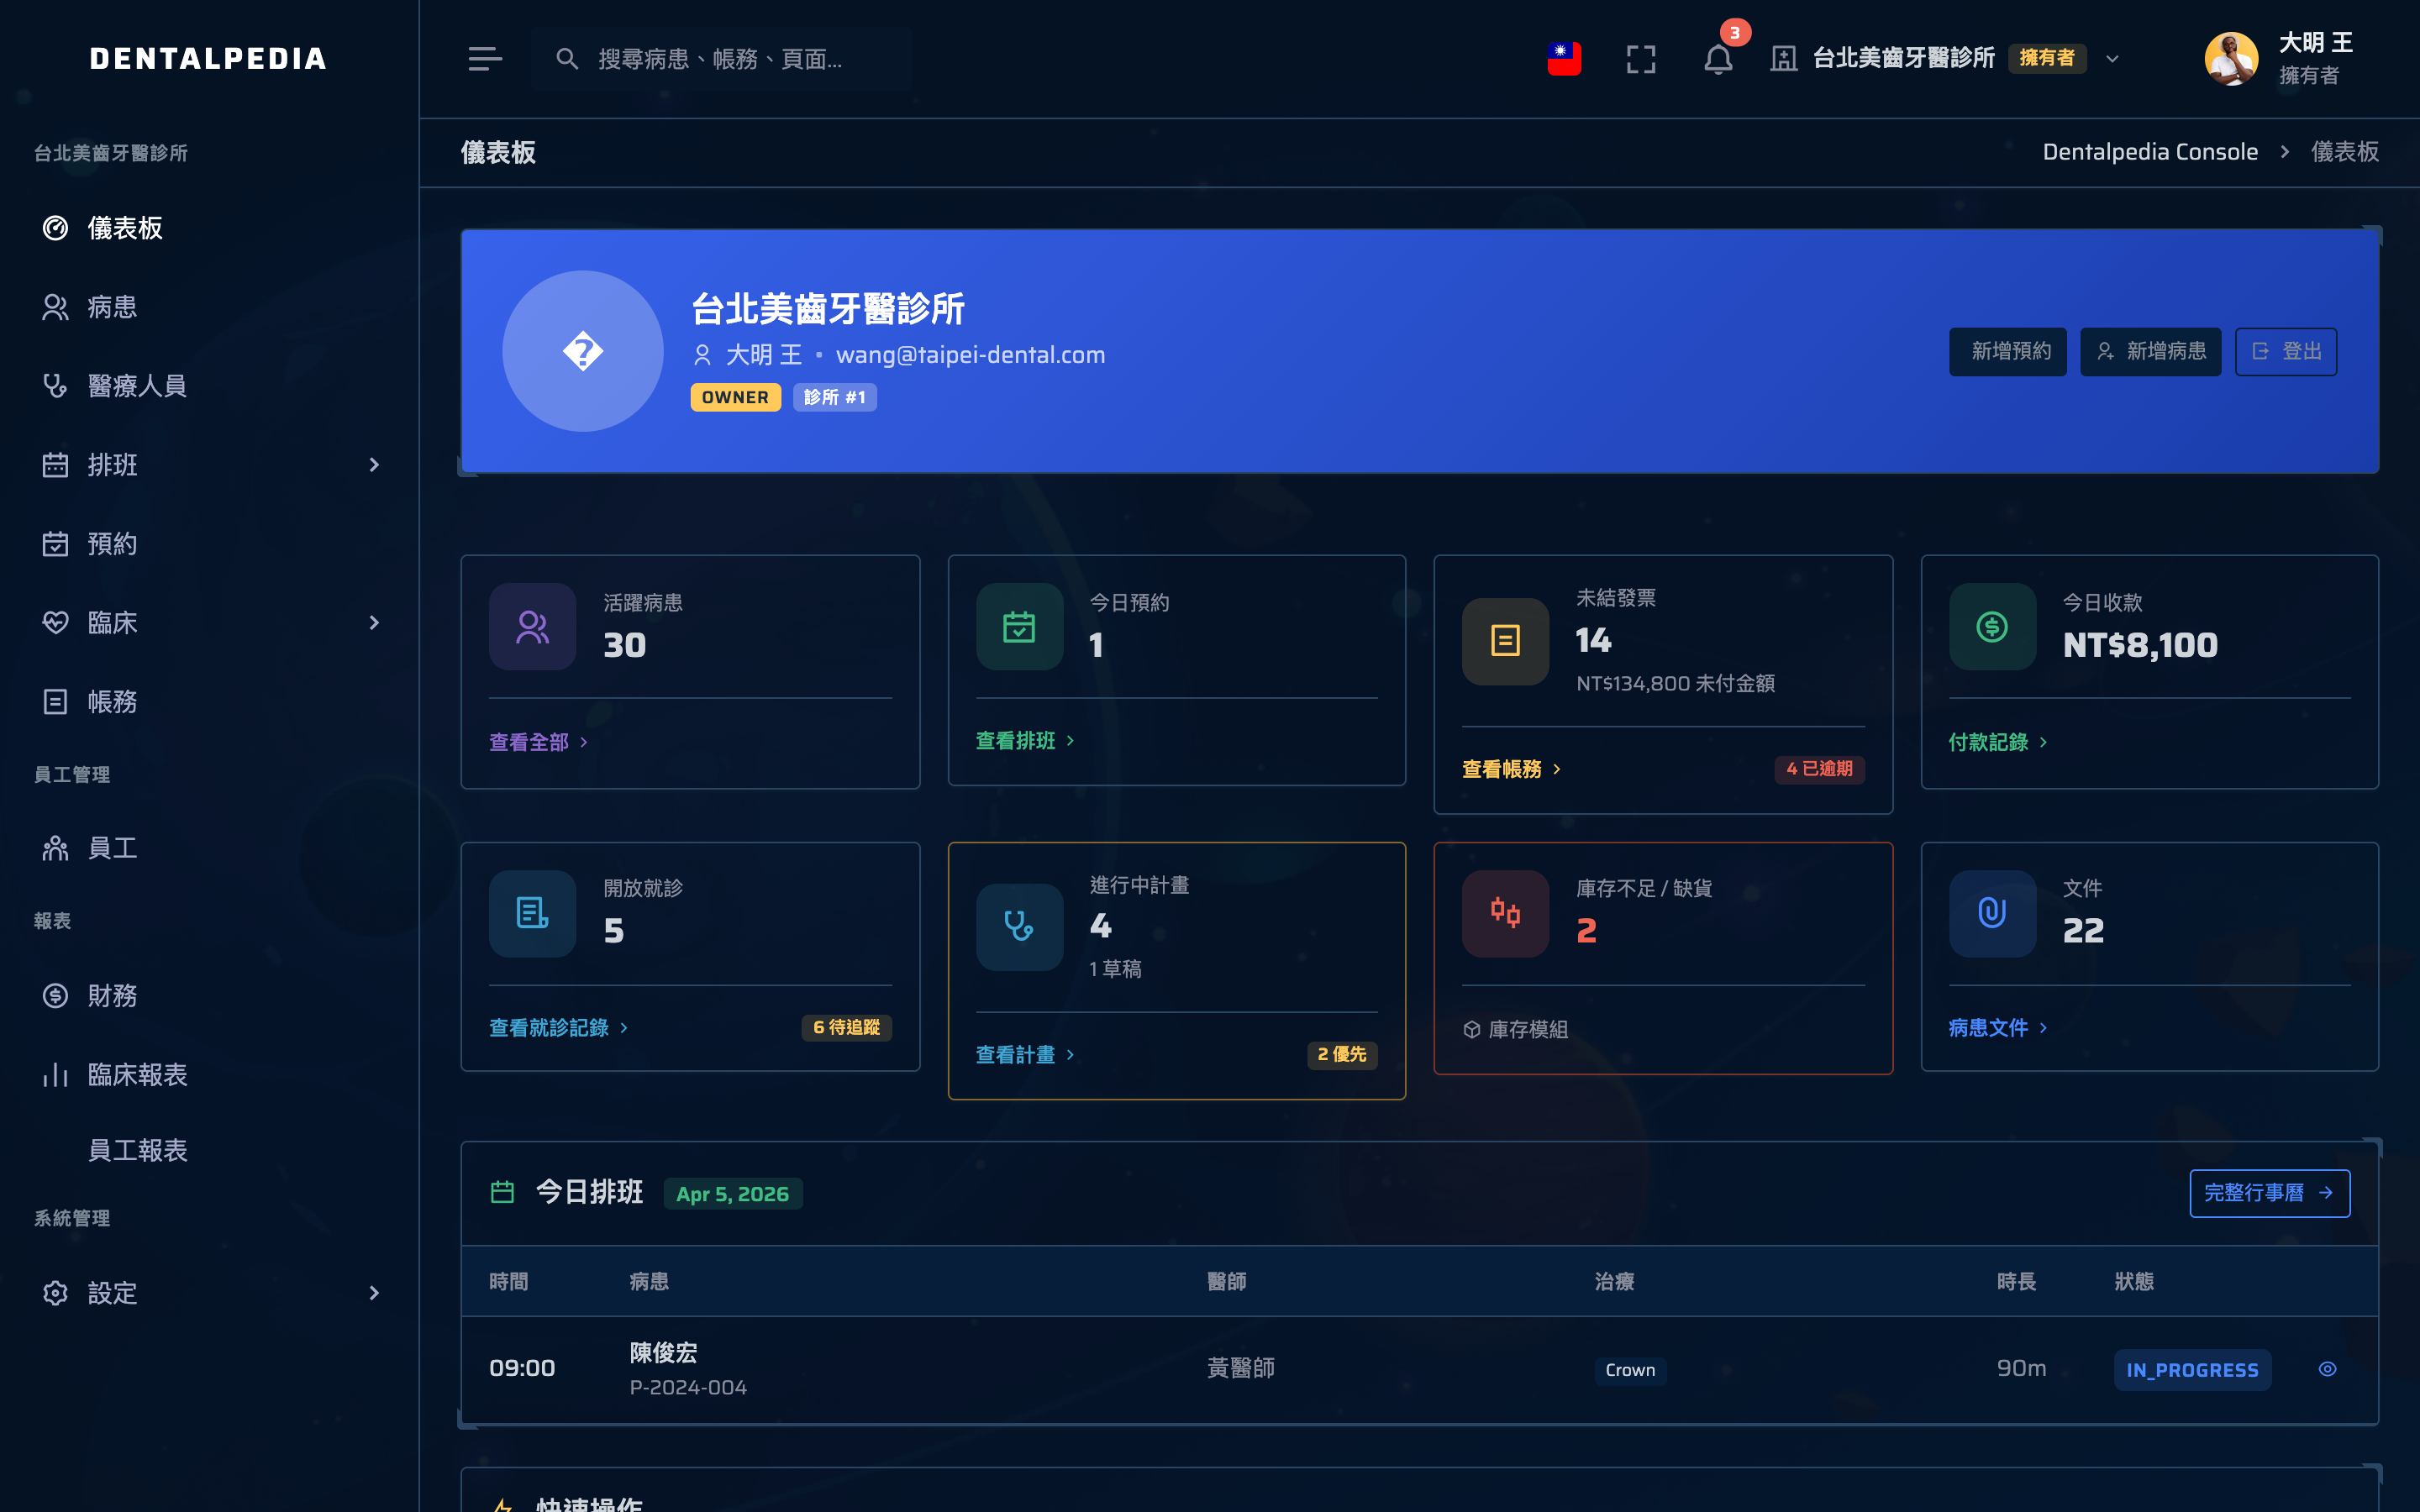This screenshot has height=1512, width=2420.
Task: Click the unpaid invoices icon tile
Action: [x=1505, y=641]
